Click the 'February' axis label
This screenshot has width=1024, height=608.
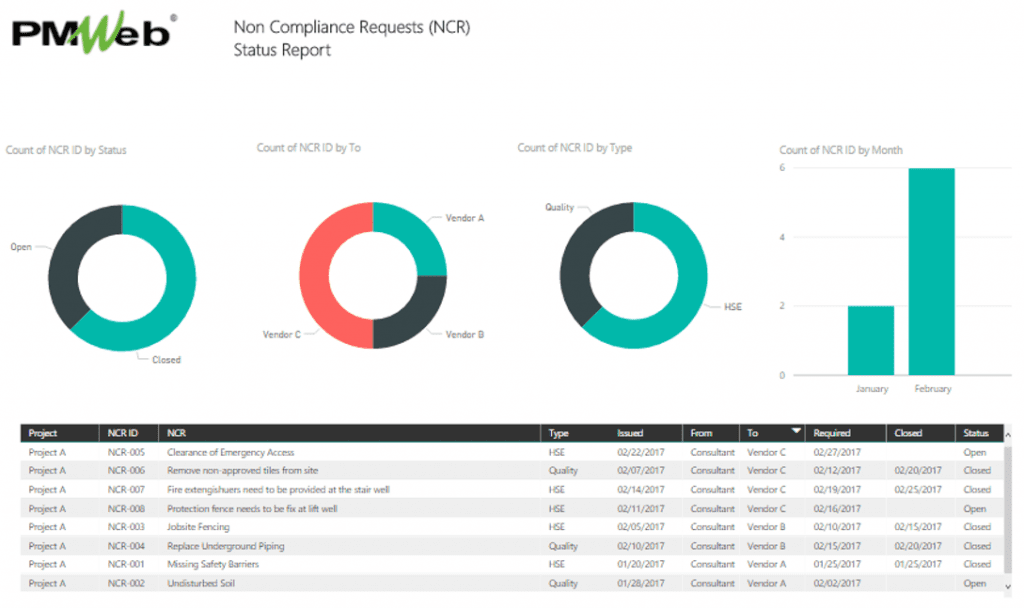[x=933, y=389]
